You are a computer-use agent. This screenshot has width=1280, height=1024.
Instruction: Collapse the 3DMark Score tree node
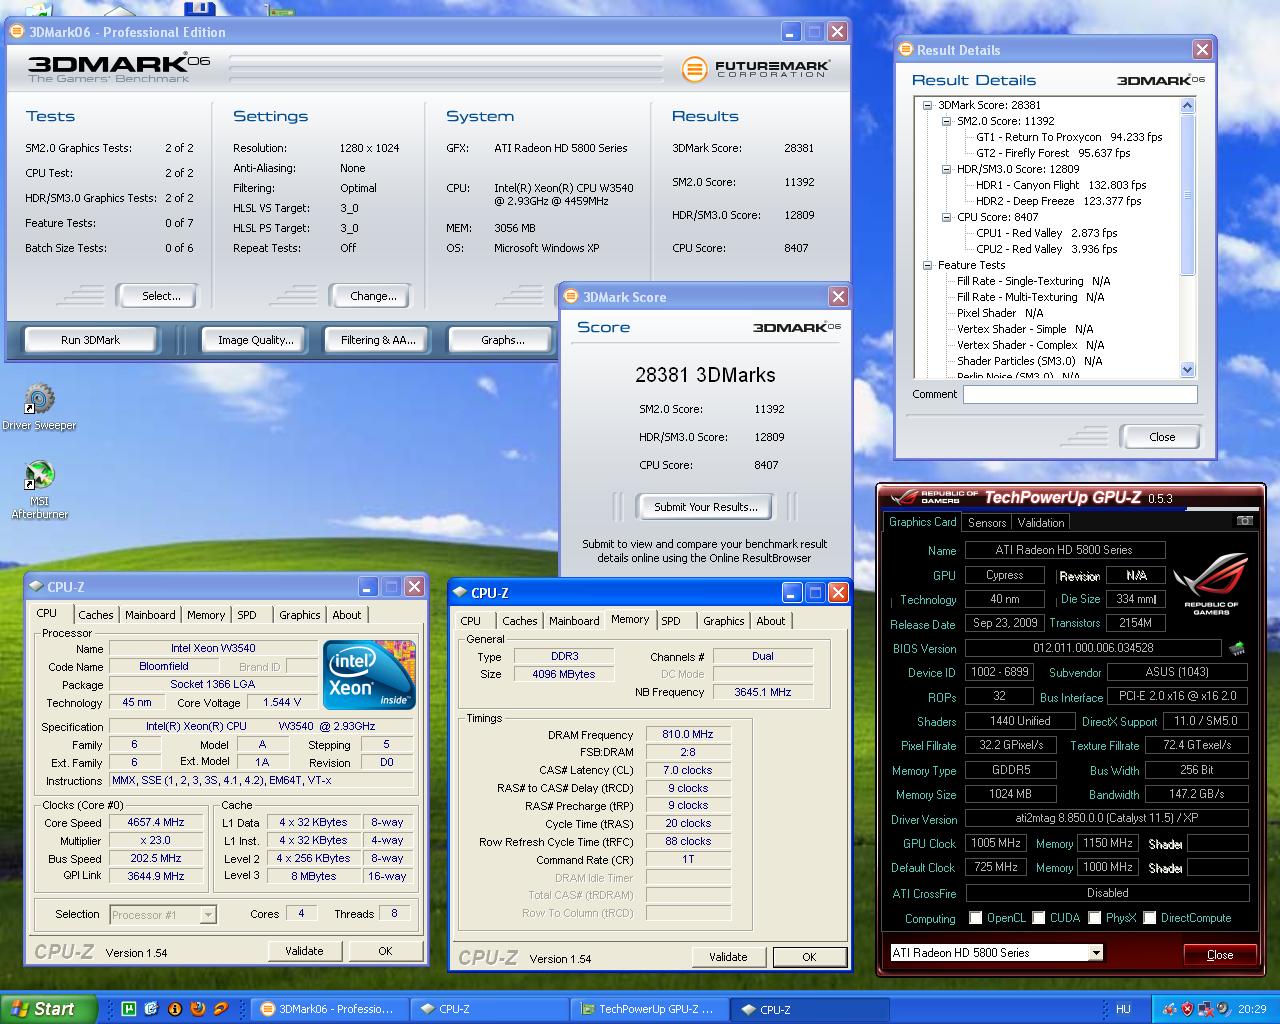point(927,105)
